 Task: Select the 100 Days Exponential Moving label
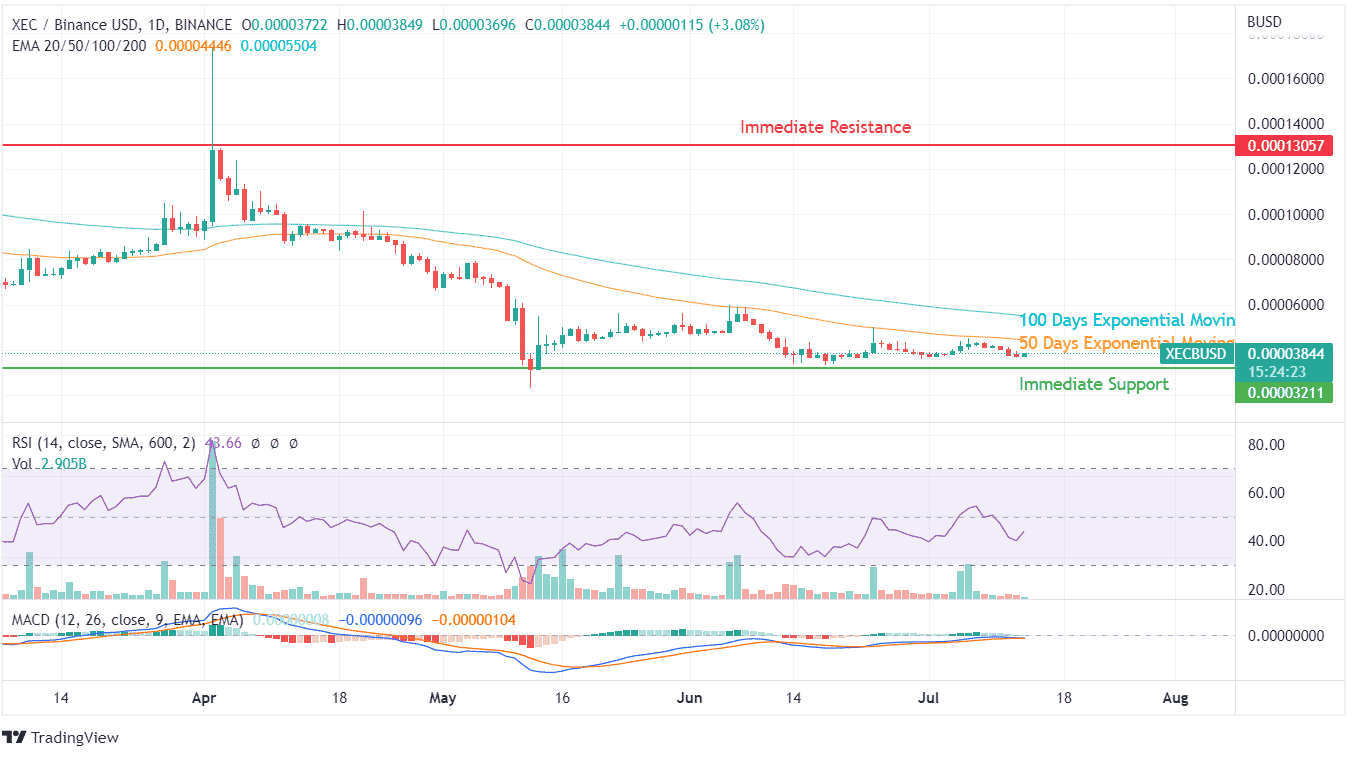(1127, 321)
